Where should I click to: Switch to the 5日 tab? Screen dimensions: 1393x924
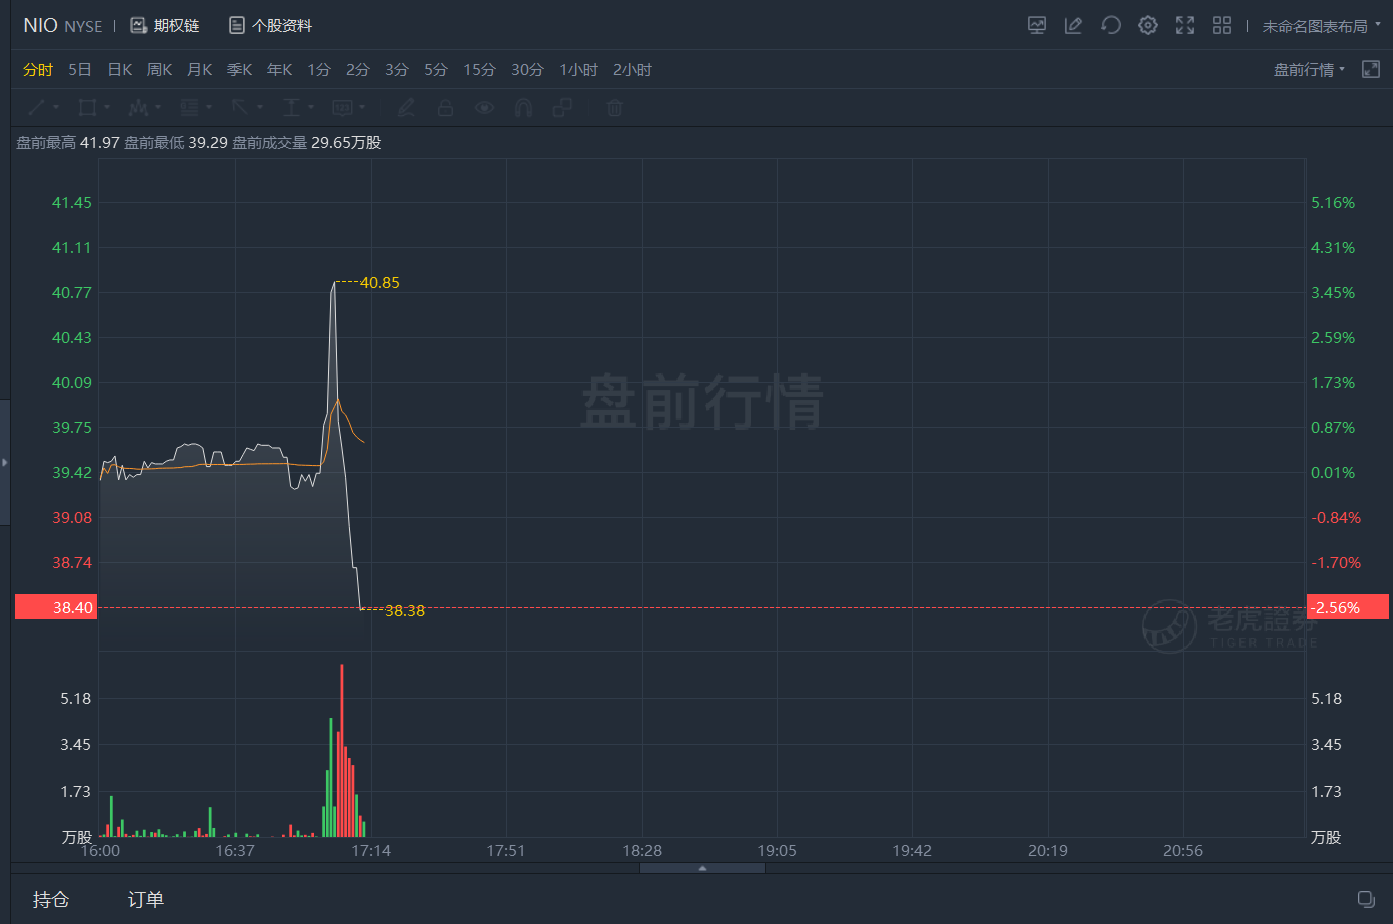pos(80,70)
